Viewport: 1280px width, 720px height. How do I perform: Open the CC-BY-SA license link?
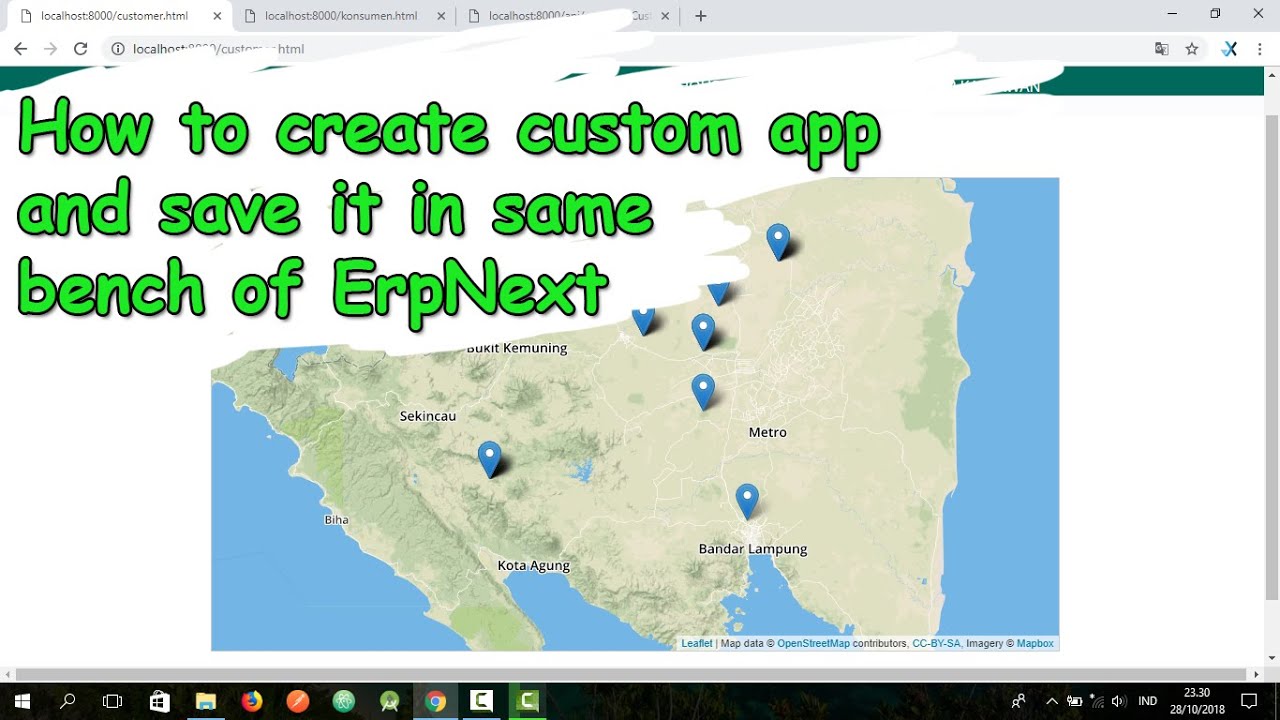pyautogui.click(x=937, y=644)
